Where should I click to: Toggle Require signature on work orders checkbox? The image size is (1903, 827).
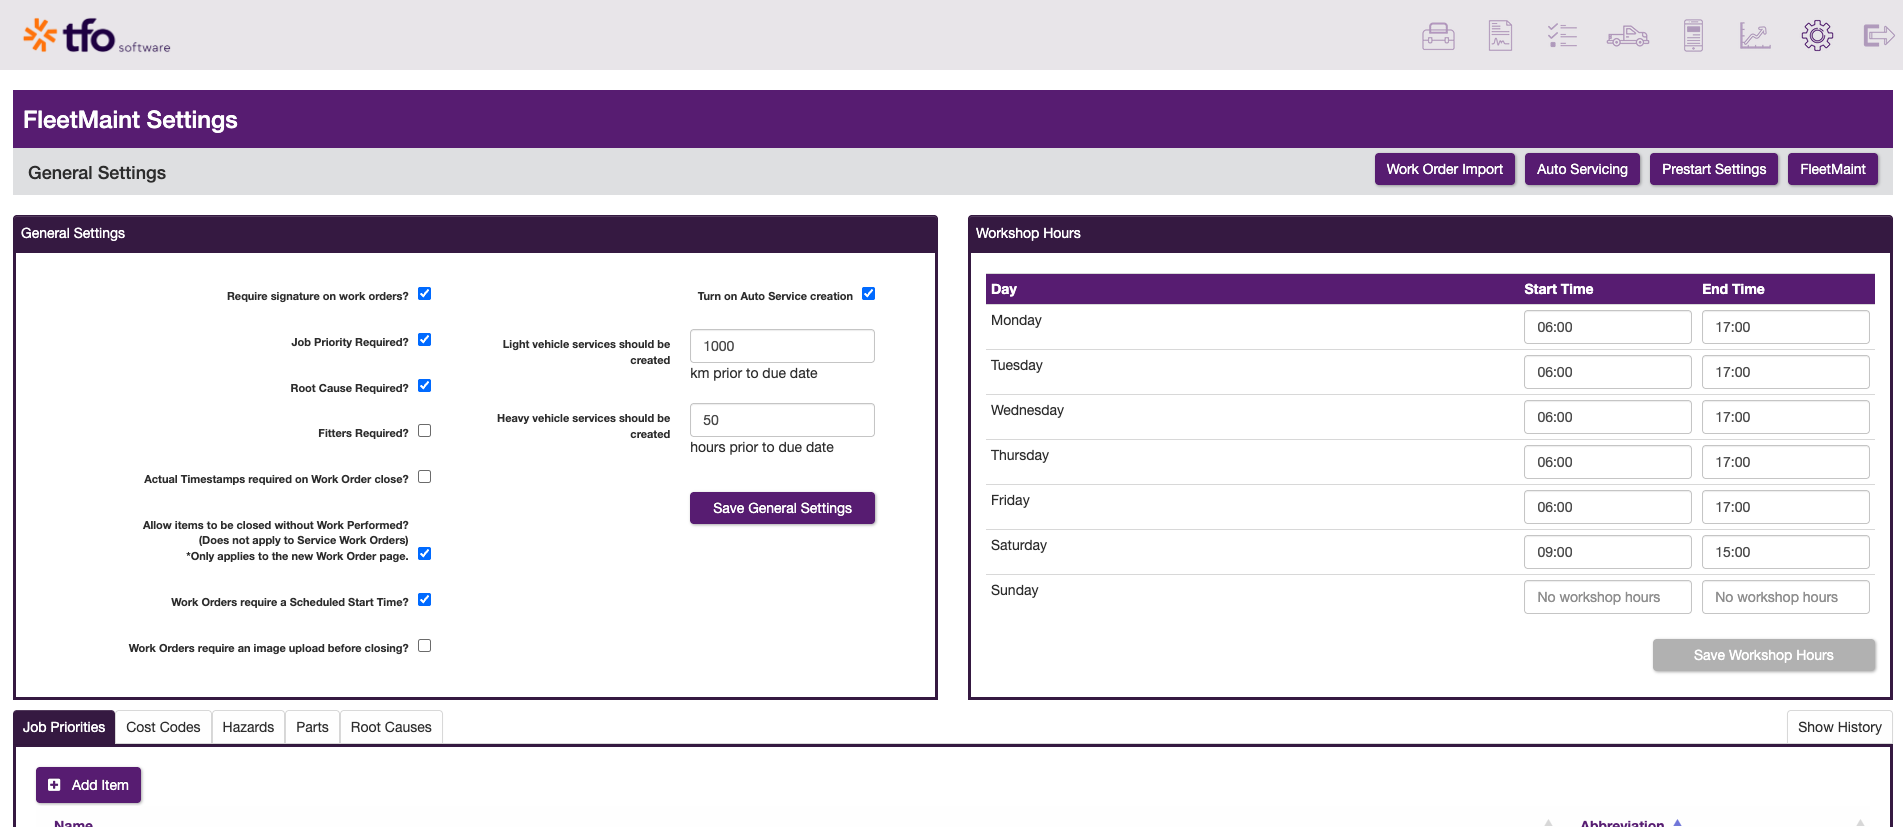click(425, 294)
